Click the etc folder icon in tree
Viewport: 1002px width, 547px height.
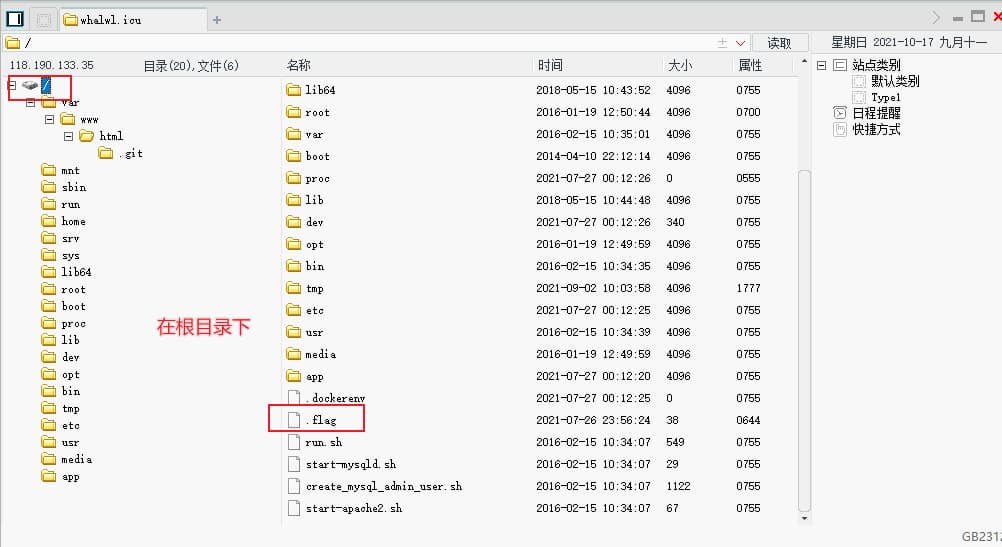point(49,425)
